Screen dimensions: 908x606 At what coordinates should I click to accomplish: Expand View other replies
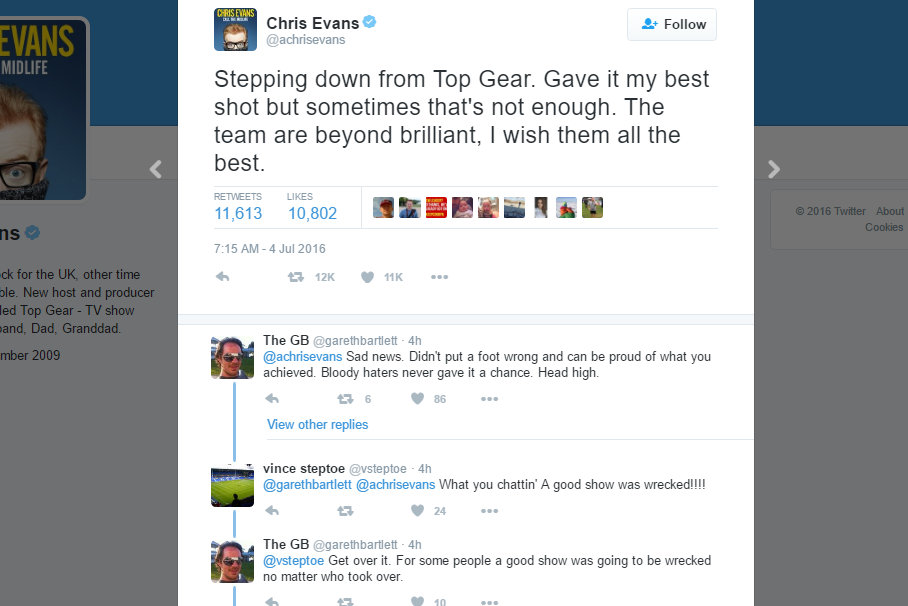tap(317, 425)
